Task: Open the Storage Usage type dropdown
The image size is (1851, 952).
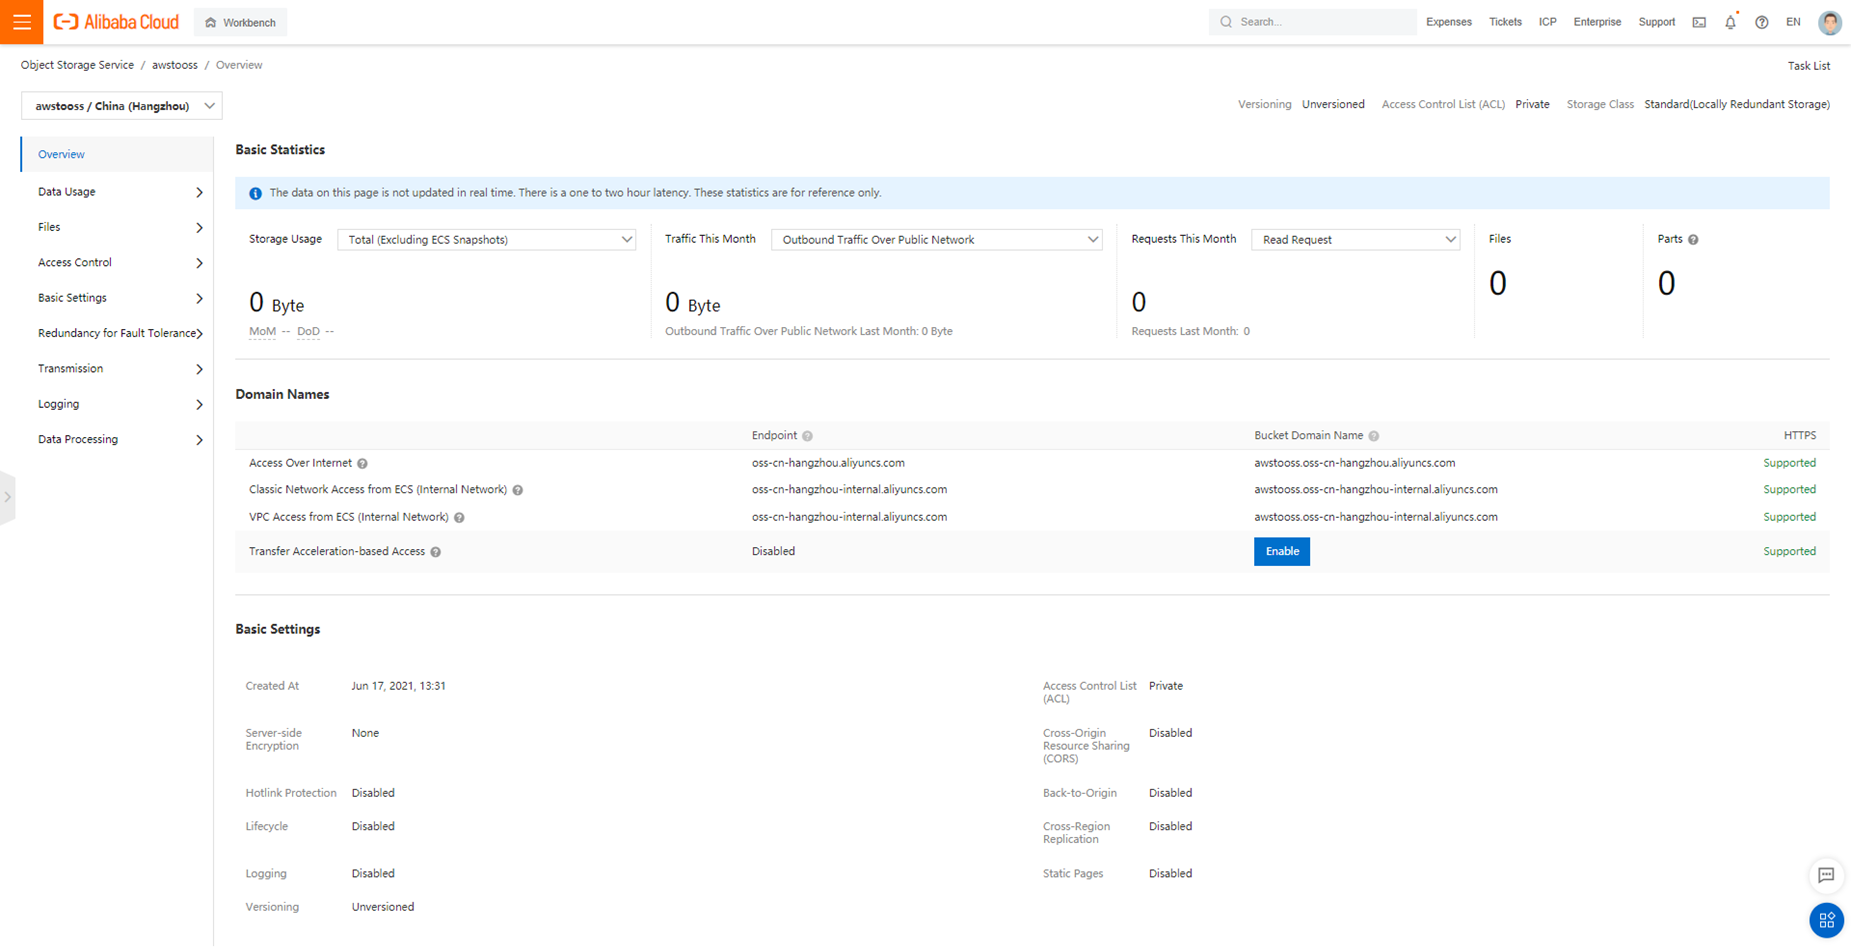Action: (486, 240)
